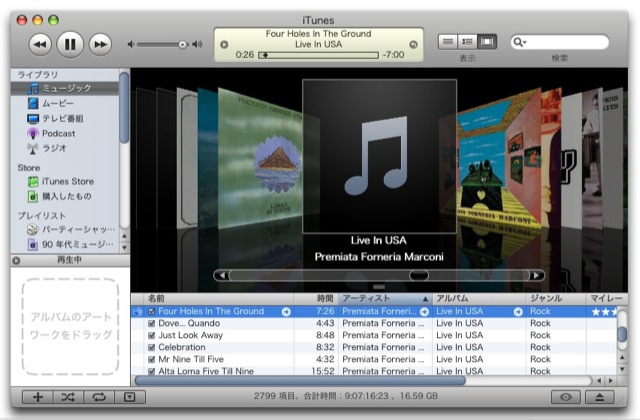Sort by ジャンル column header
Viewport: 640px width, 420px height.
point(556,298)
